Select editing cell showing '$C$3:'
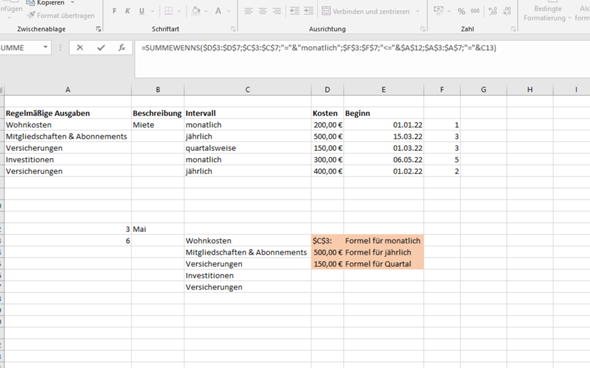The height and width of the screenshot is (368, 590). (x=327, y=241)
